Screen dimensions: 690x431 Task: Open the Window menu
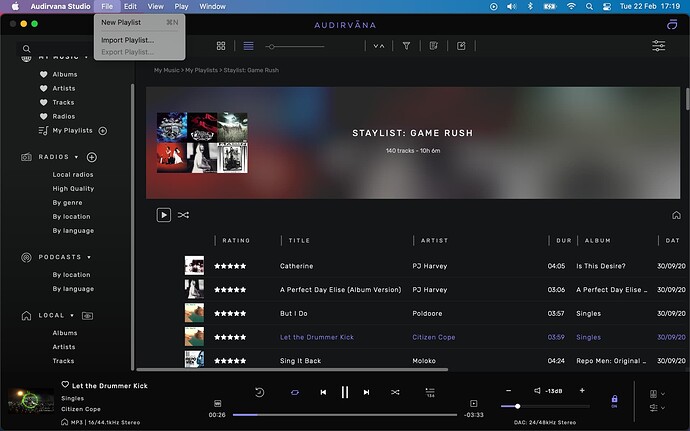tap(213, 7)
